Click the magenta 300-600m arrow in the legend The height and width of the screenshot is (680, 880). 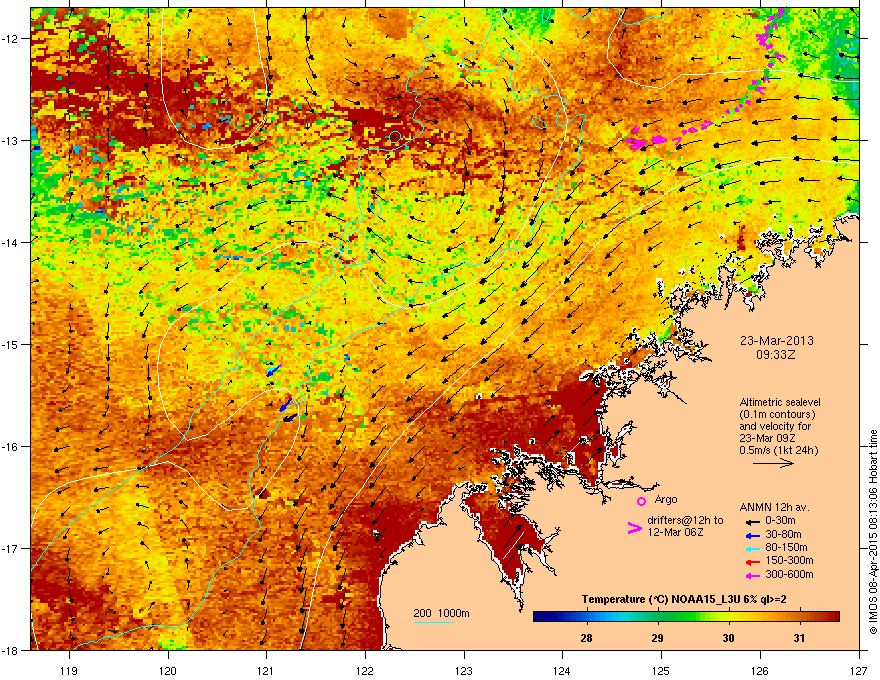(x=752, y=575)
